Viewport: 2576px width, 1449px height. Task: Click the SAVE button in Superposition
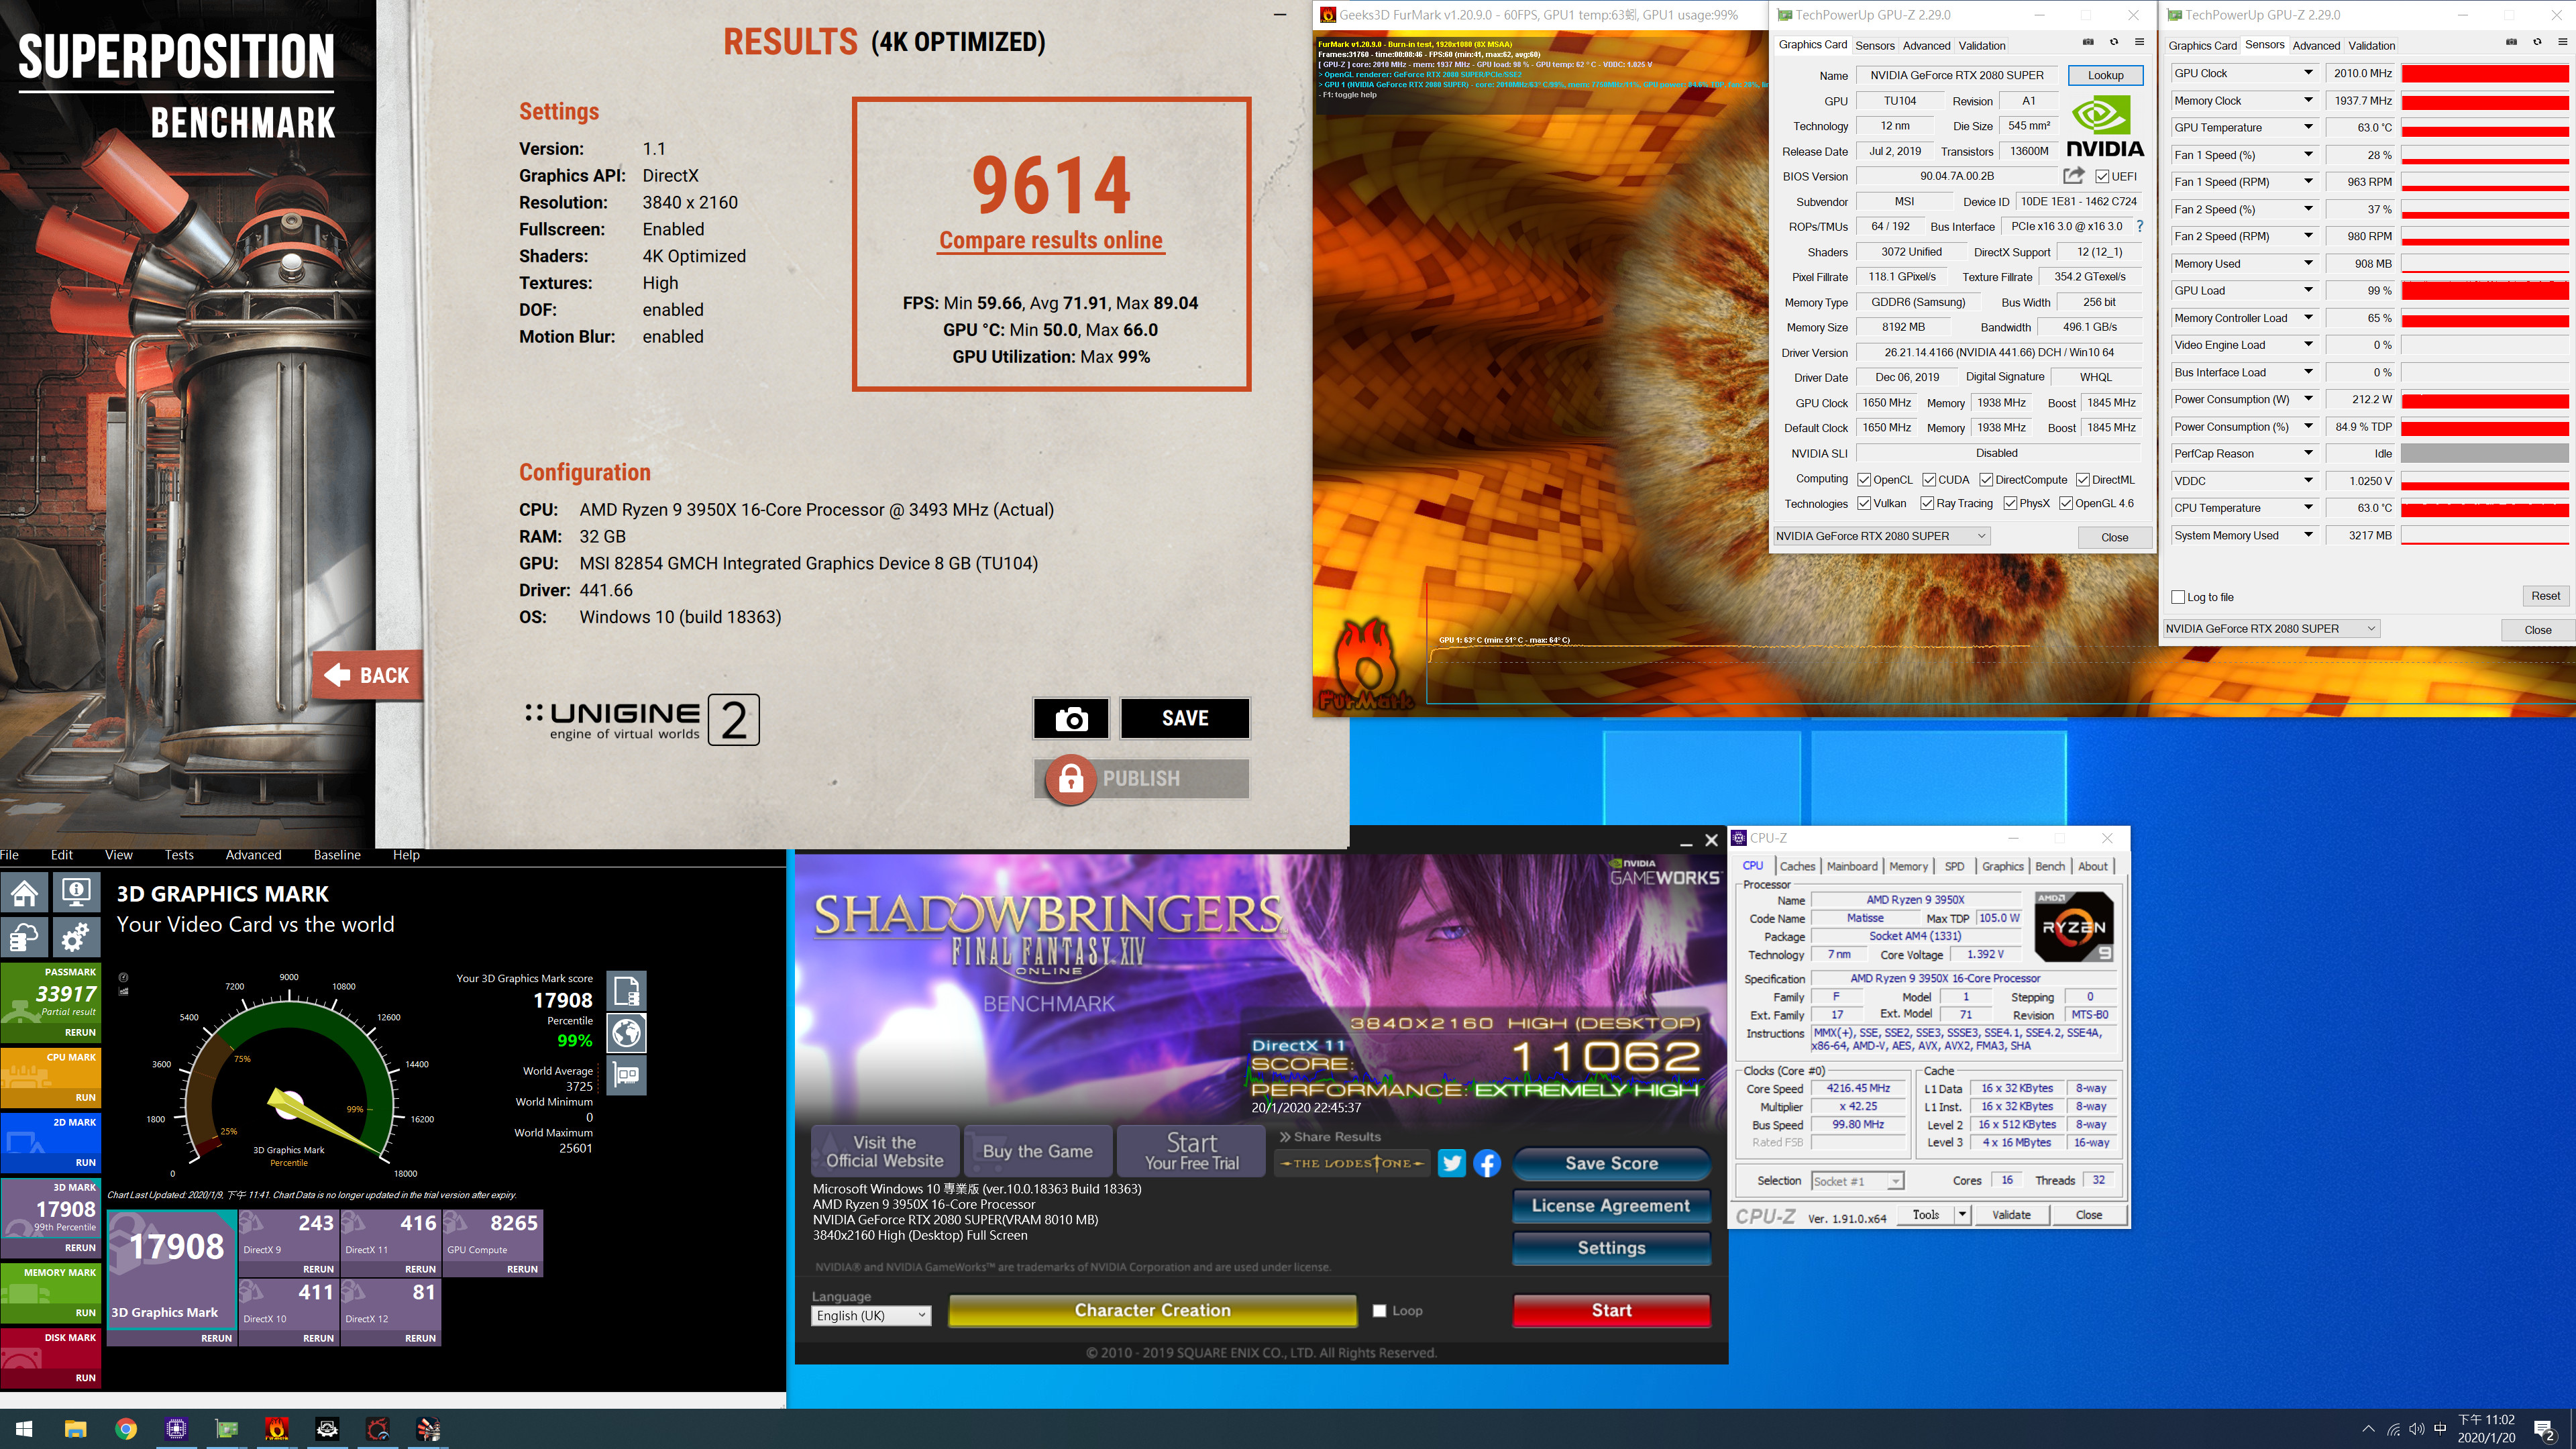pyautogui.click(x=1185, y=719)
